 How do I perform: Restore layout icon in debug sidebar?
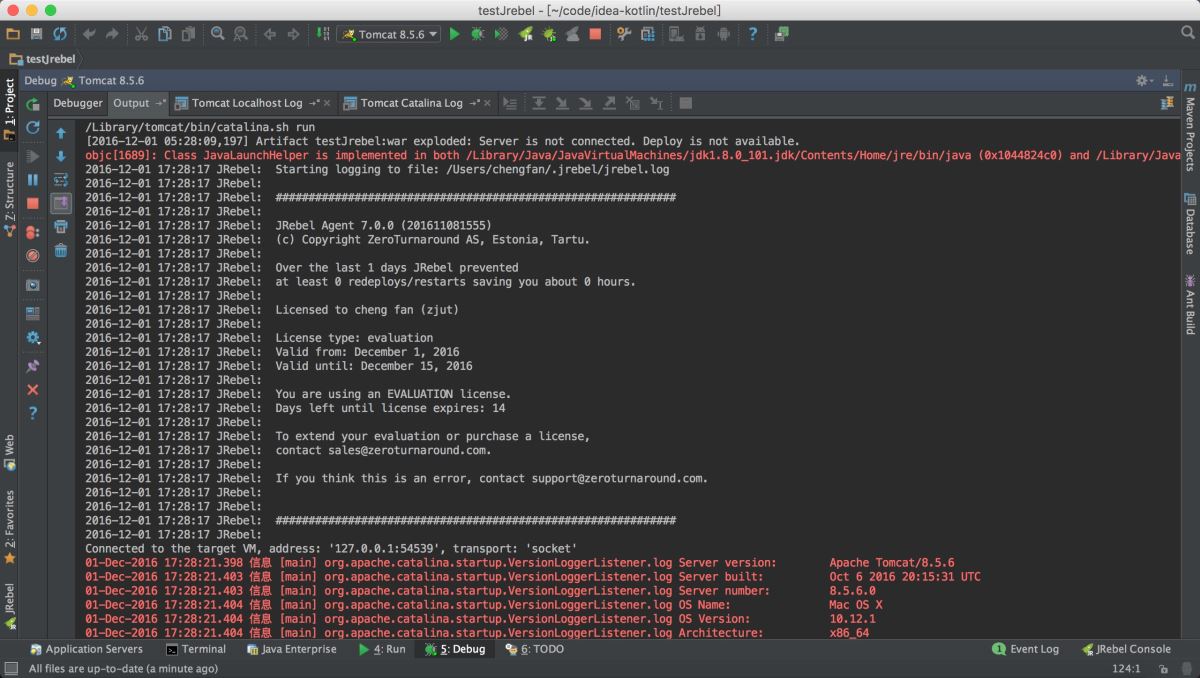[x=32, y=313]
